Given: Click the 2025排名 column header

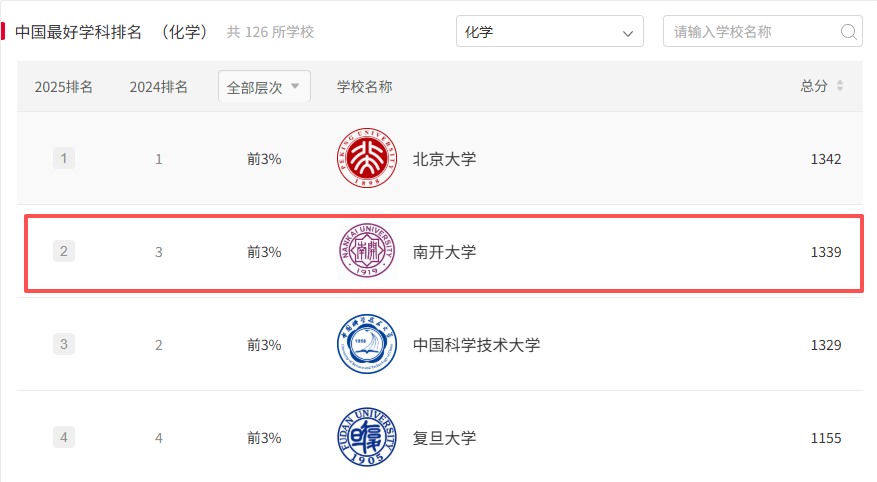Looking at the screenshot, I should coord(64,87).
